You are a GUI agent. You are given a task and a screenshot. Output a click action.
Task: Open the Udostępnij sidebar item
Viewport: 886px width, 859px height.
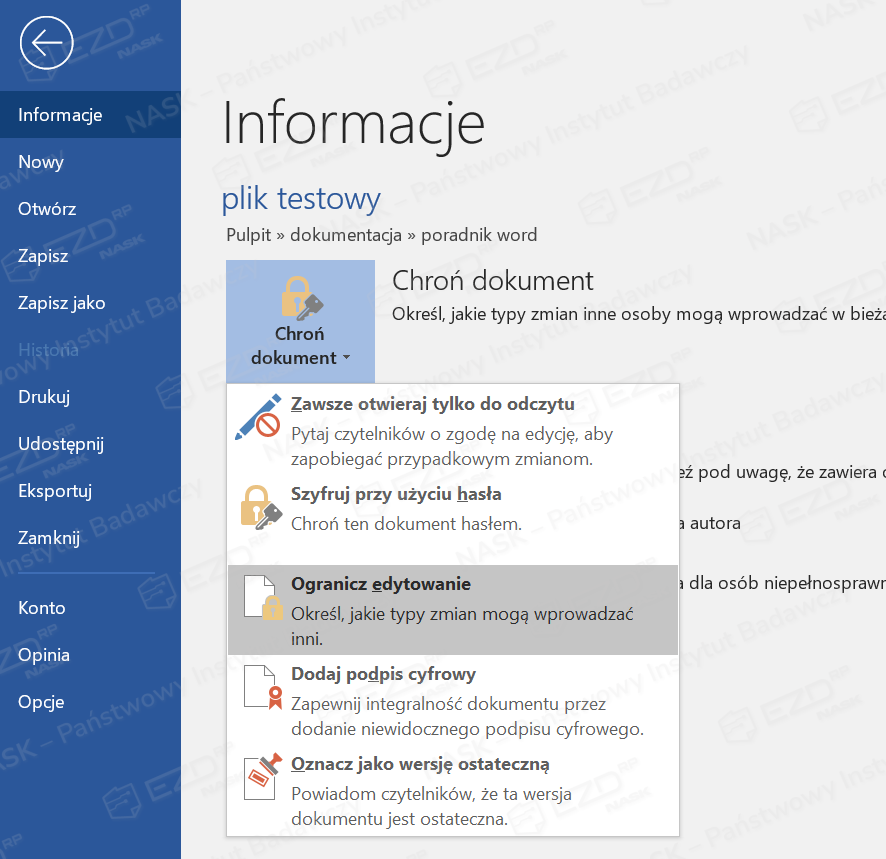[x=61, y=444]
